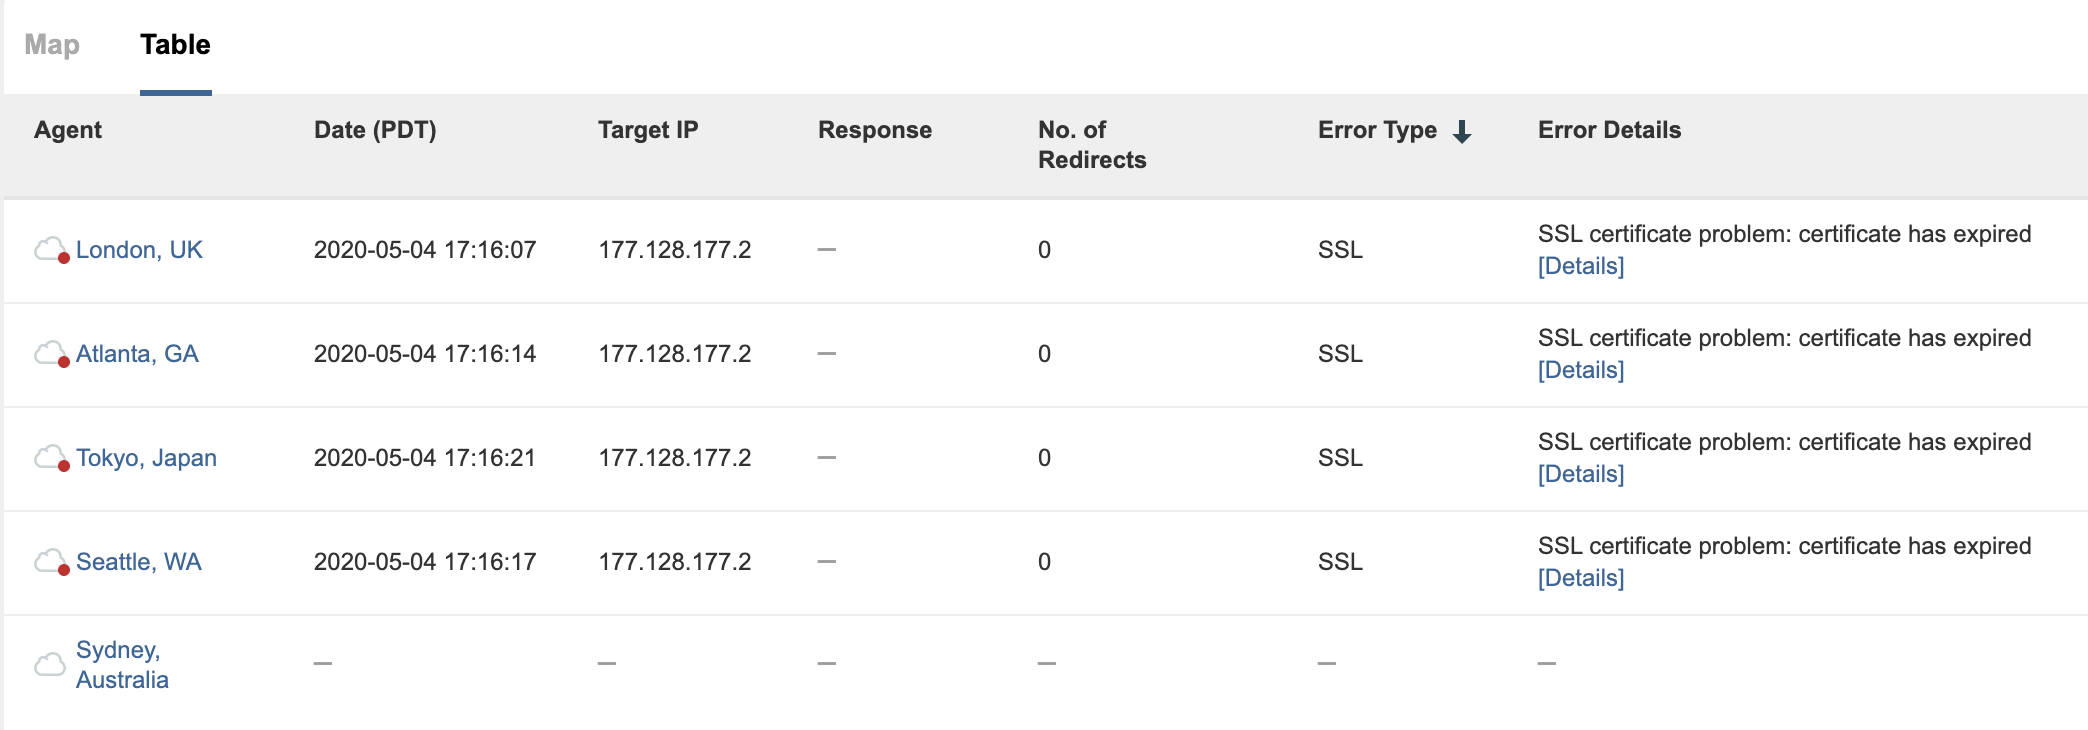Click the Seattle, WA cloud agent icon

[51, 562]
